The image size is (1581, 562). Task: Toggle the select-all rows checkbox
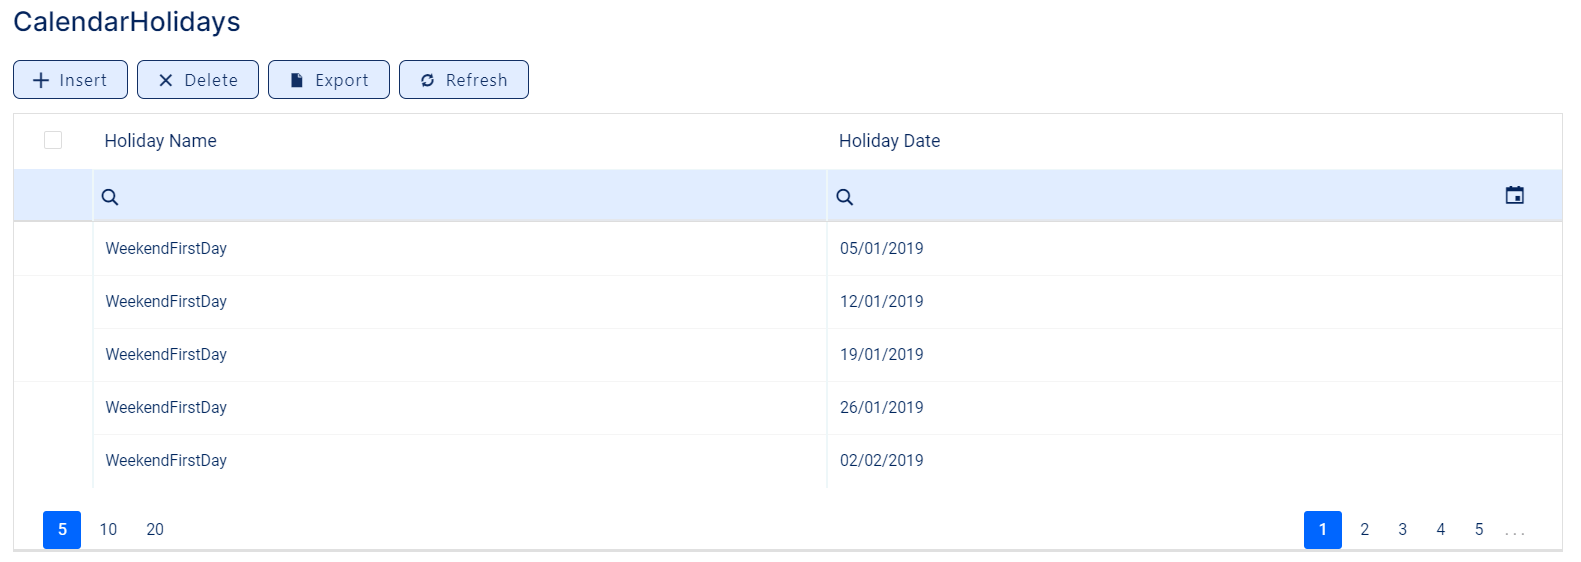pyautogui.click(x=53, y=140)
